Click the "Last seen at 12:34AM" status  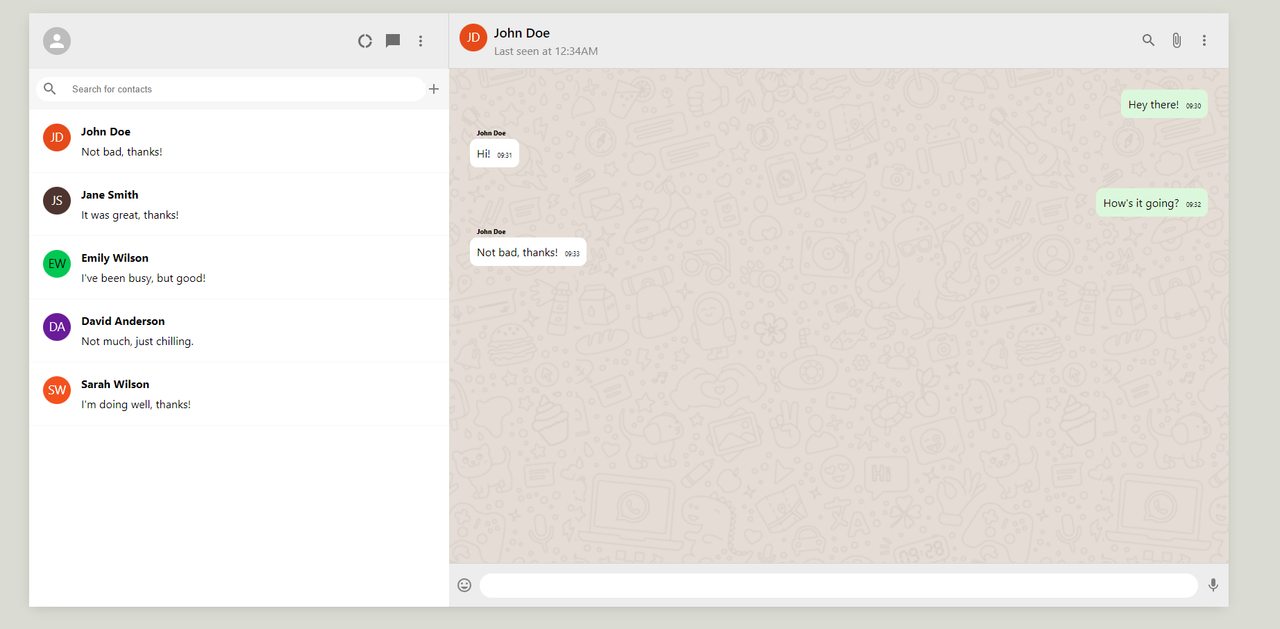coord(546,51)
